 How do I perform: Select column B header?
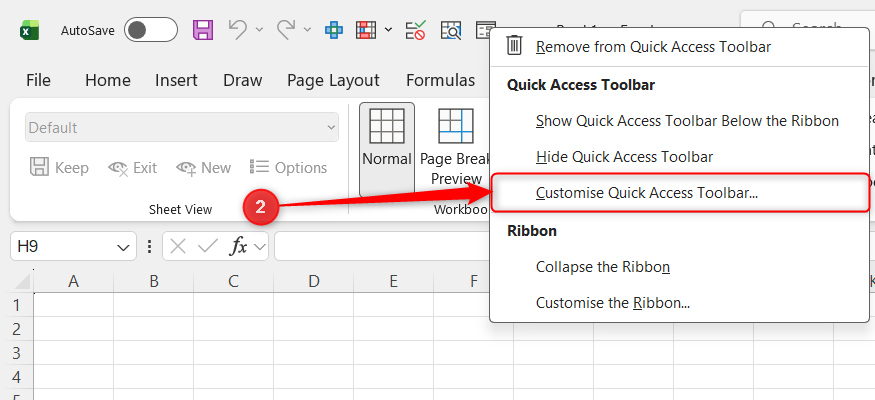click(x=153, y=281)
